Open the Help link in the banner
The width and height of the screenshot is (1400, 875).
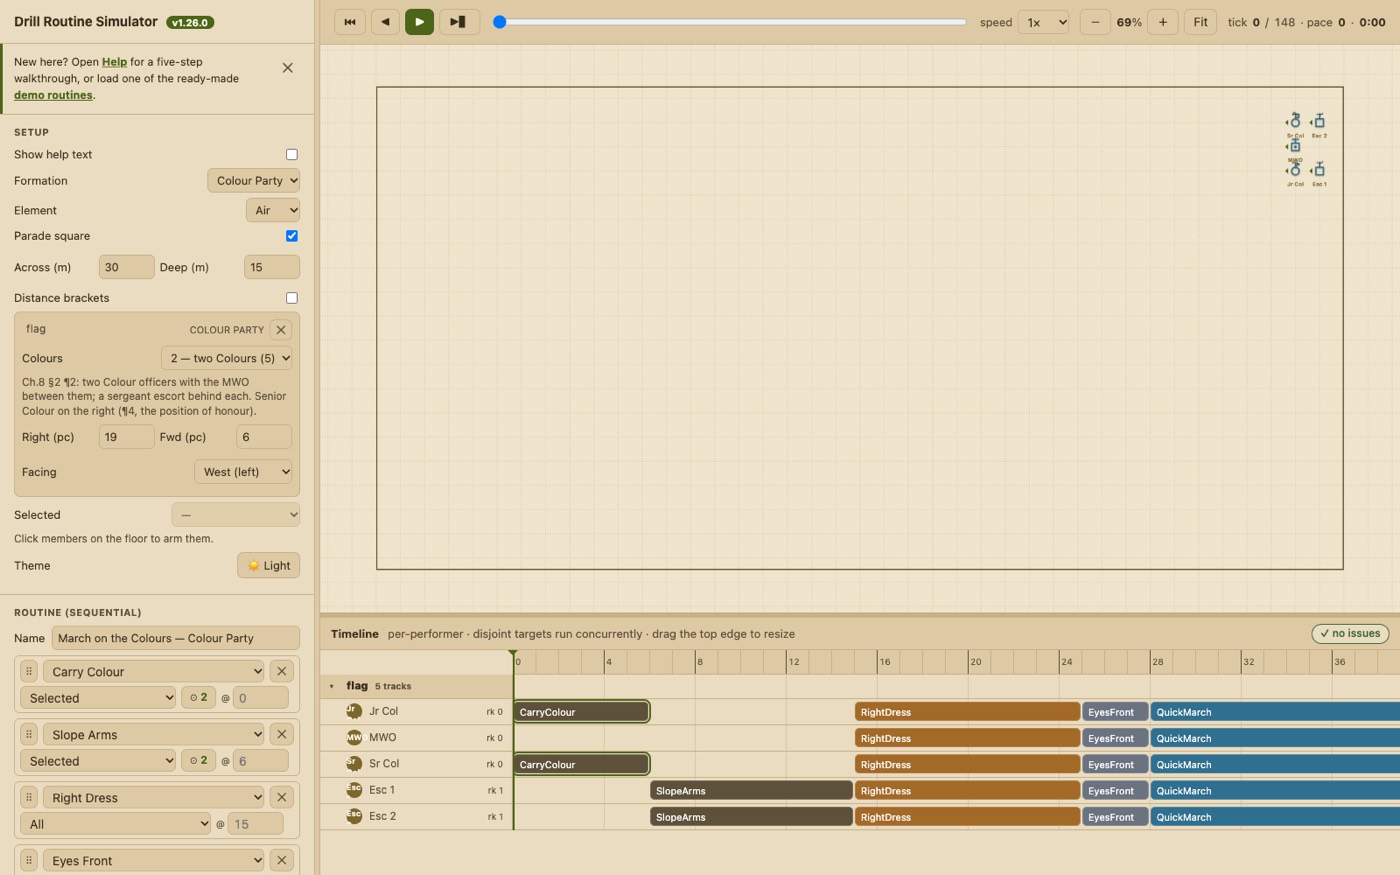tap(114, 62)
